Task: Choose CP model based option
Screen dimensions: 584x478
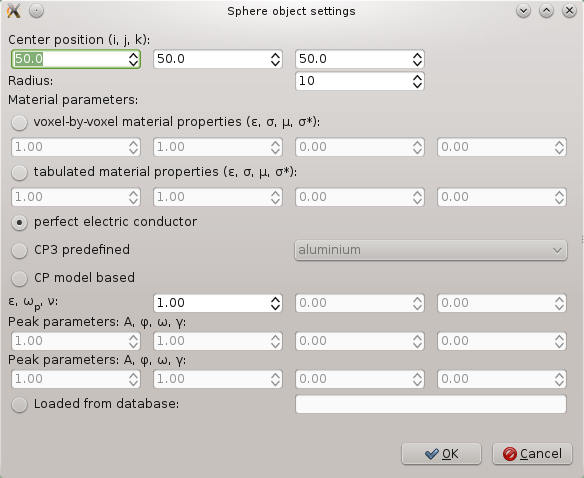Action: click(19, 278)
